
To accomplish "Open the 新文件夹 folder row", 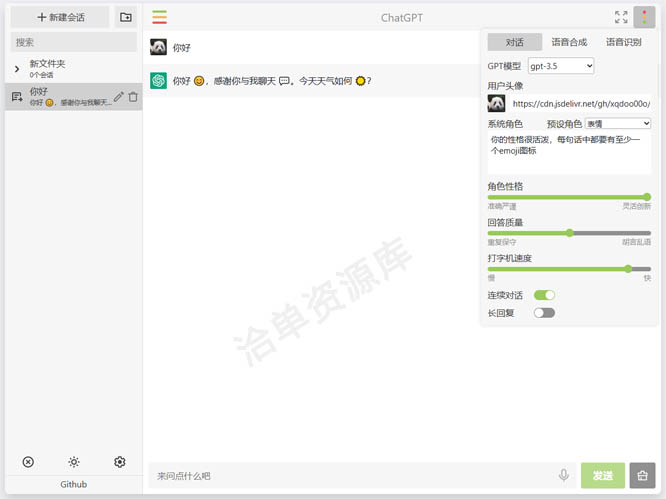I will (x=74, y=69).
